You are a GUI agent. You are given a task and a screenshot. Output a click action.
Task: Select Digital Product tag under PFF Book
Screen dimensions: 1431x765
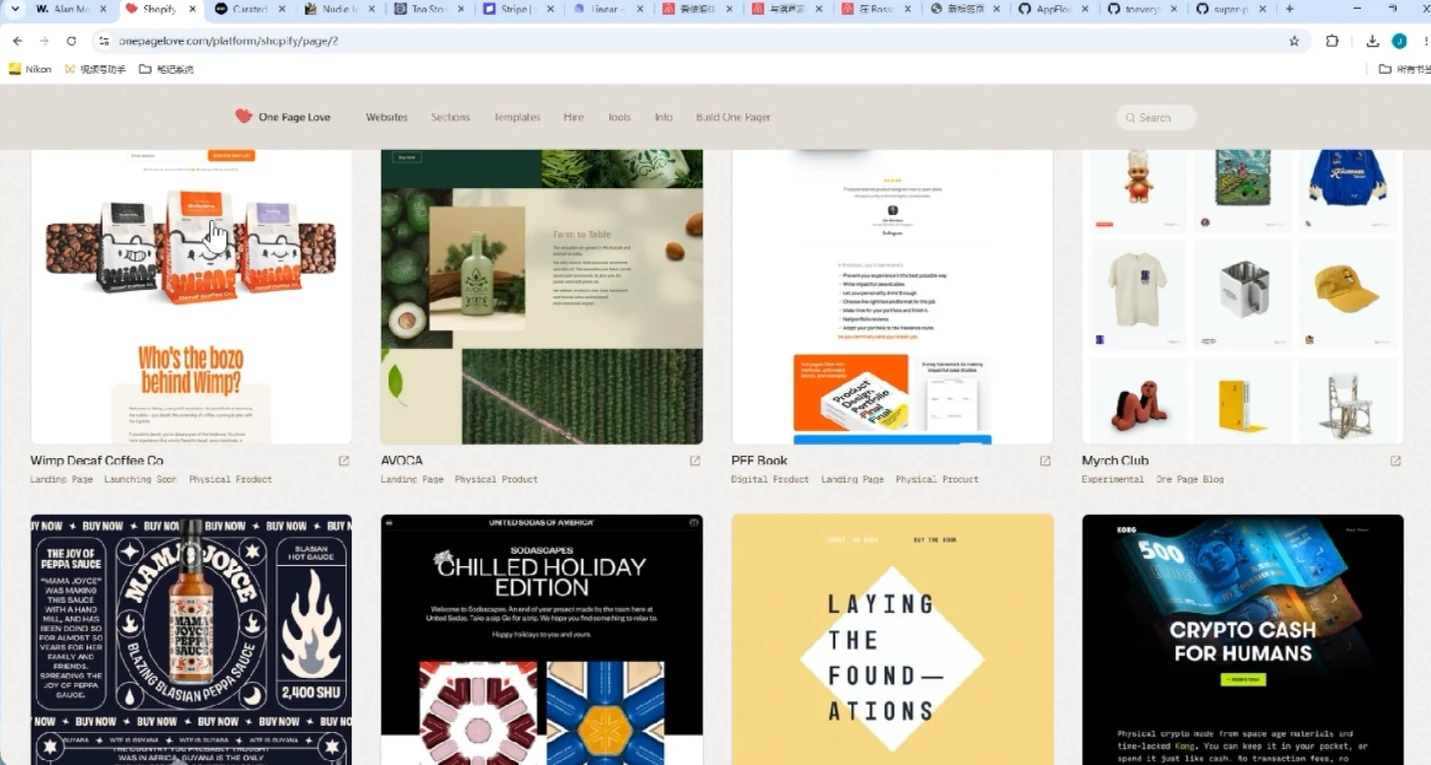click(x=770, y=479)
